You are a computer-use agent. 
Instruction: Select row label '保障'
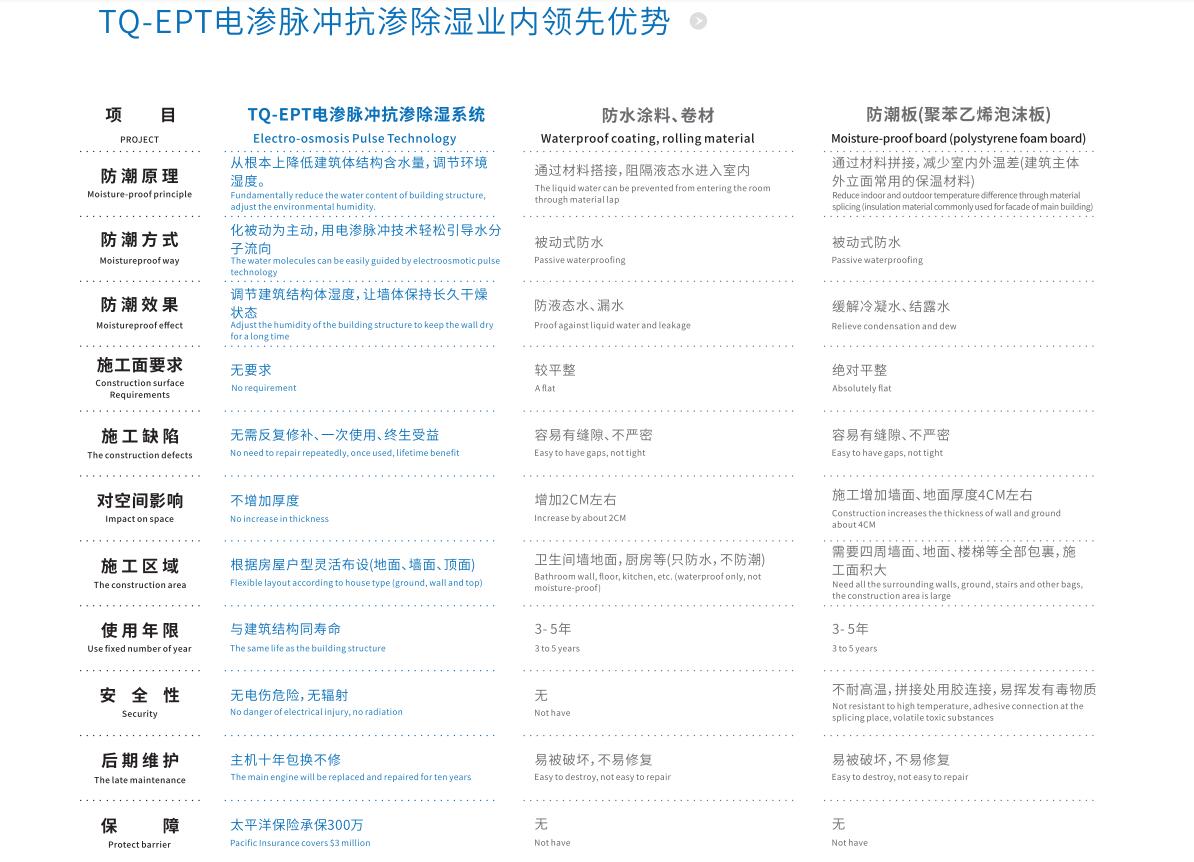click(140, 826)
